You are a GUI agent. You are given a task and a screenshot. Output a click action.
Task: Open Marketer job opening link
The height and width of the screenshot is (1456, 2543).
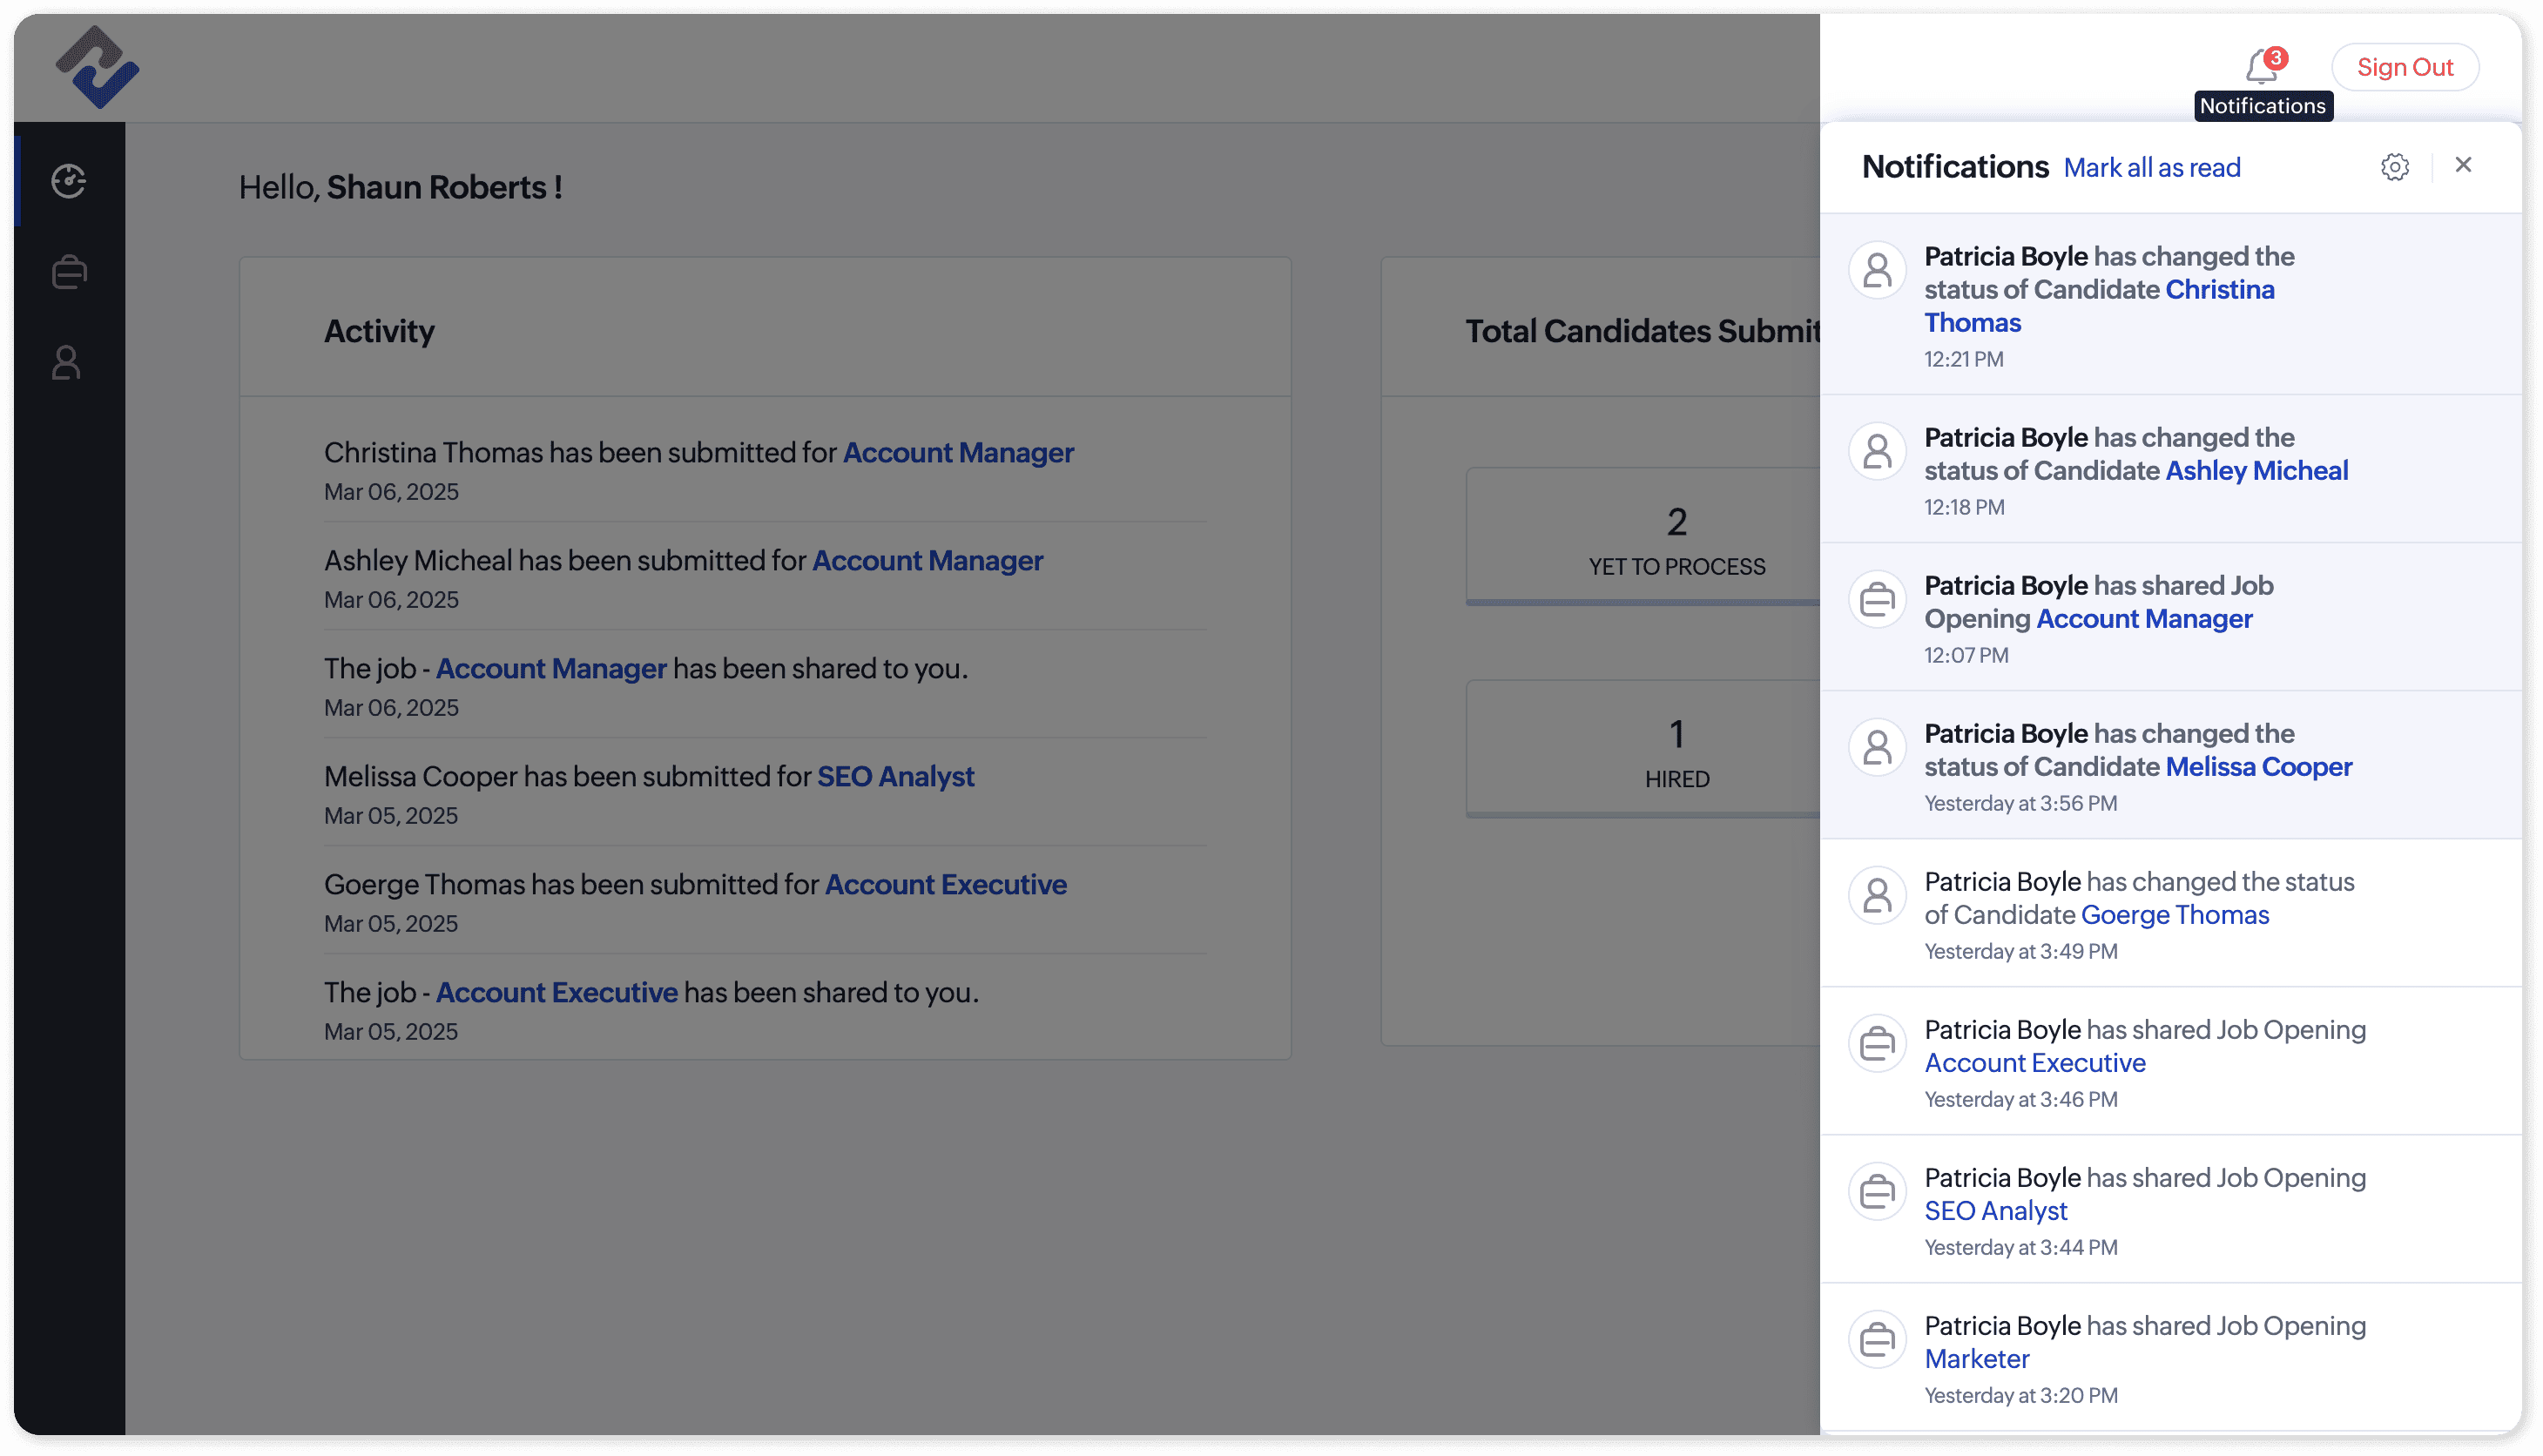tap(1976, 1359)
